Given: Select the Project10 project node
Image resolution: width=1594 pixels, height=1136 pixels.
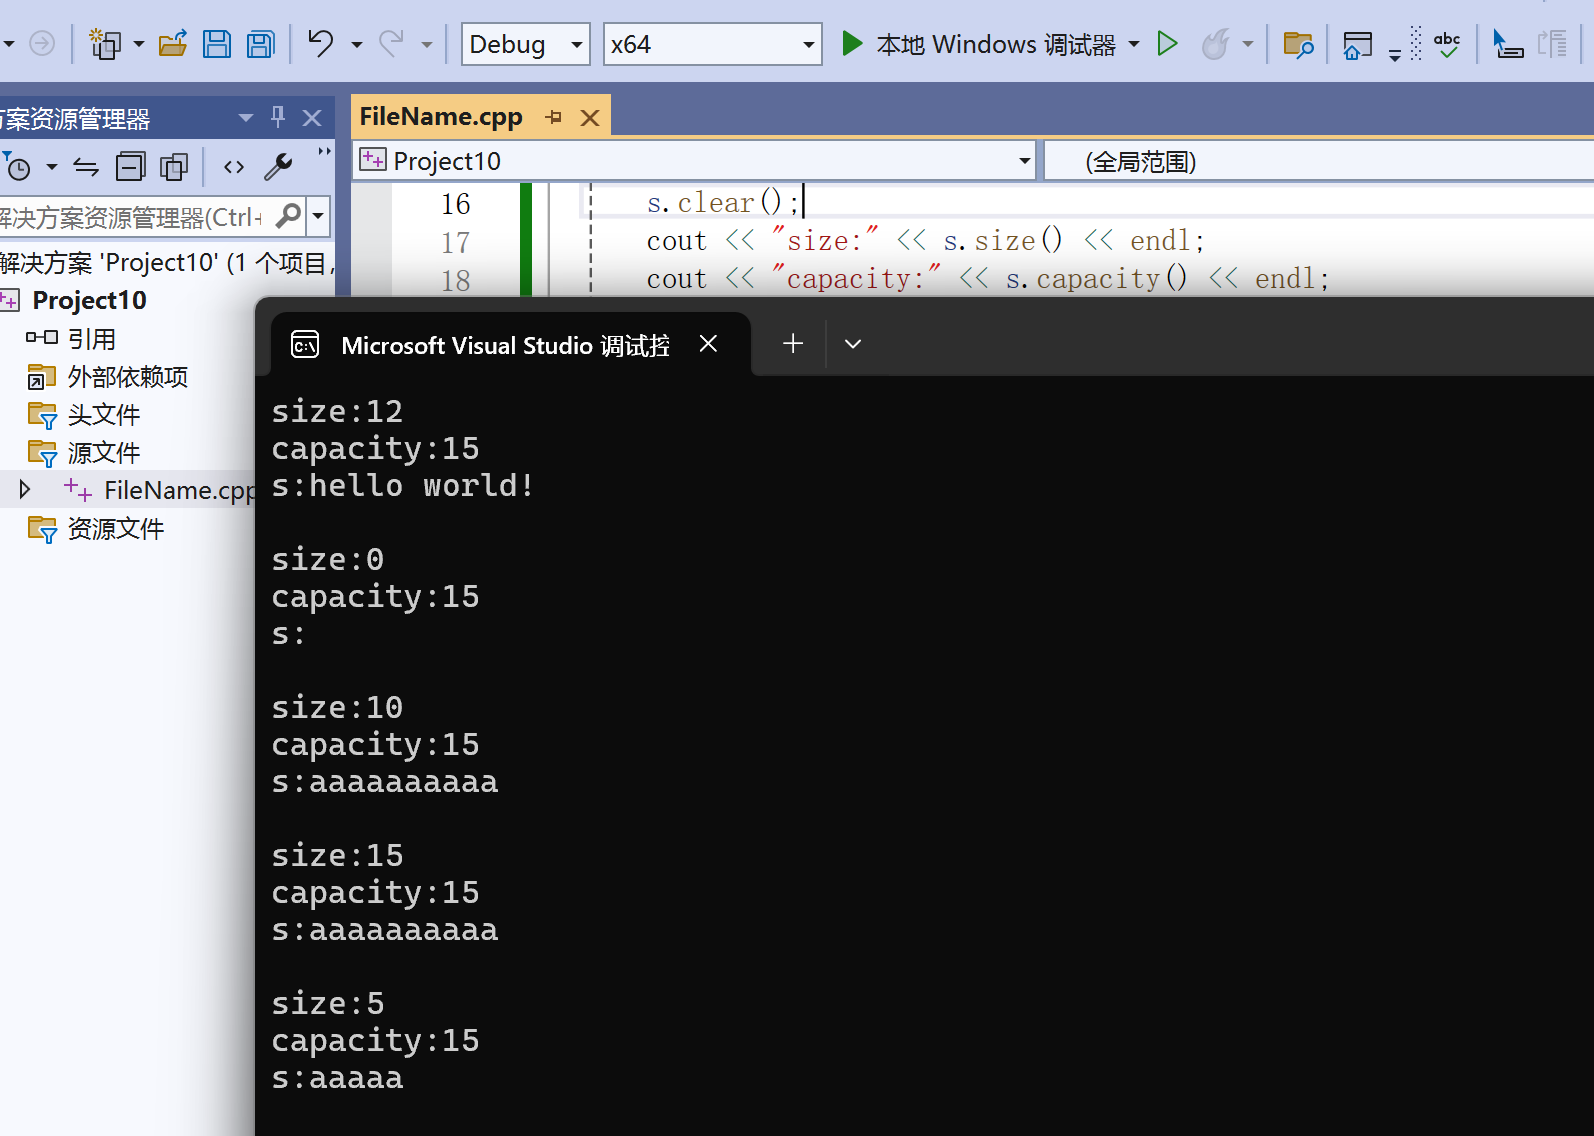Looking at the screenshot, I should coord(89,300).
